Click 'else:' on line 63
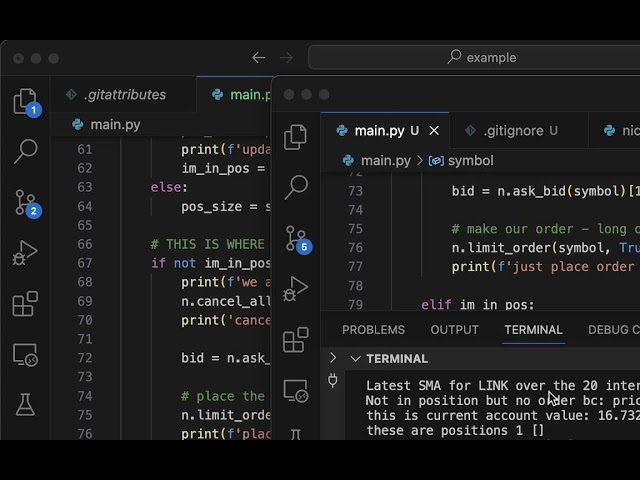The height and width of the screenshot is (480, 640). coord(169,187)
